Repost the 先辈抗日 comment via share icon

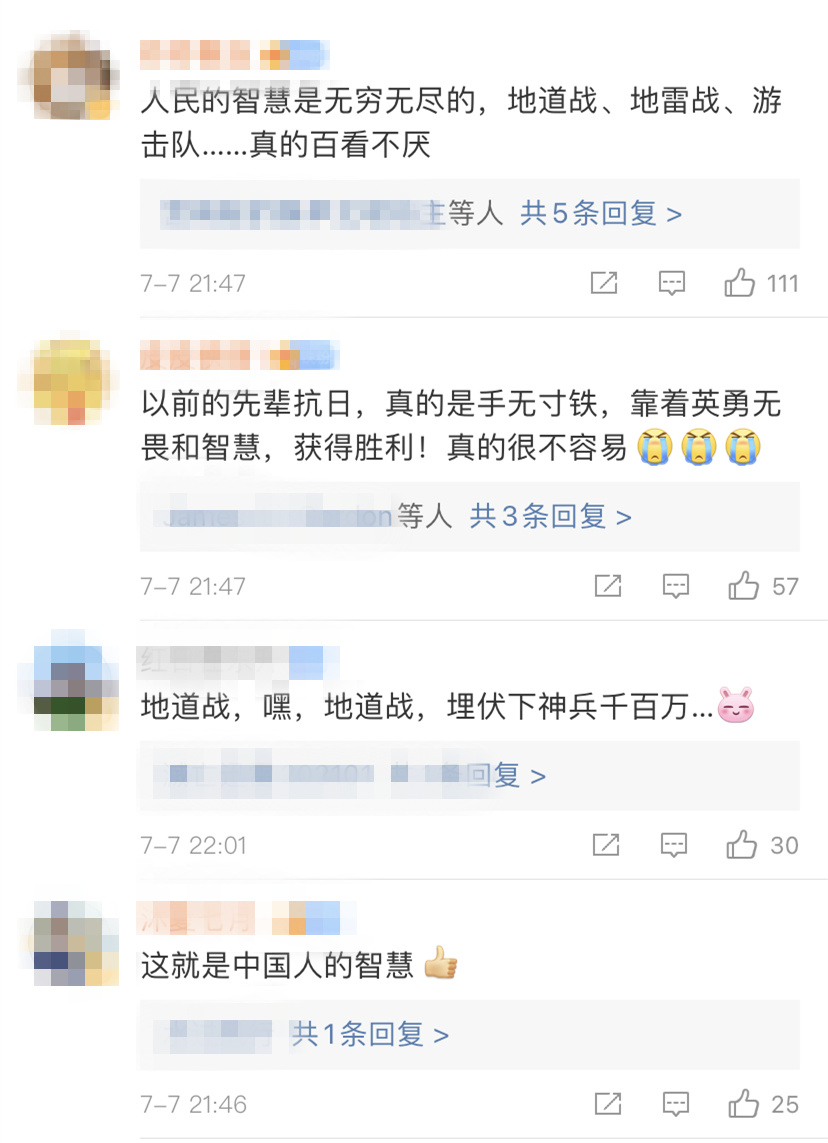608,585
